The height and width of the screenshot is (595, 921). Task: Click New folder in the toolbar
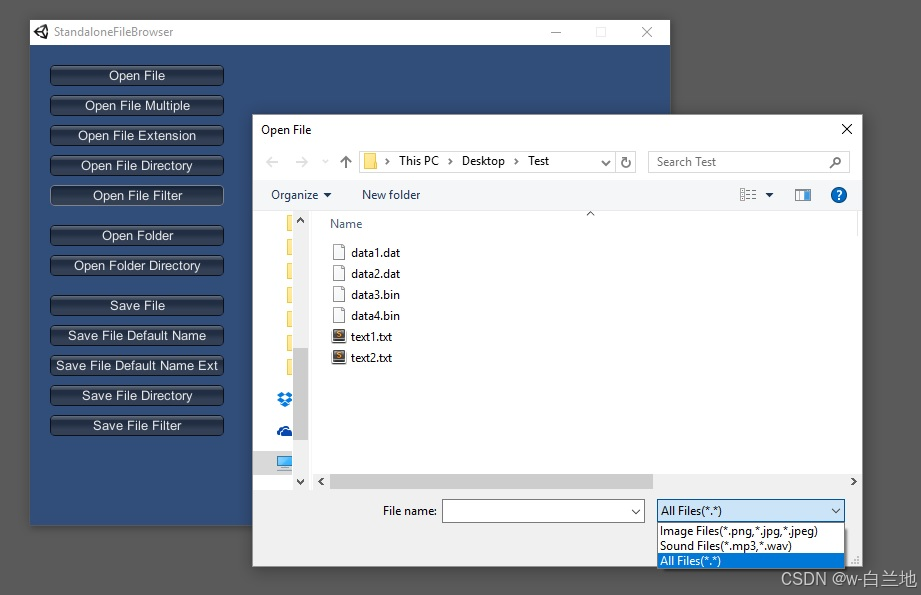point(390,195)
